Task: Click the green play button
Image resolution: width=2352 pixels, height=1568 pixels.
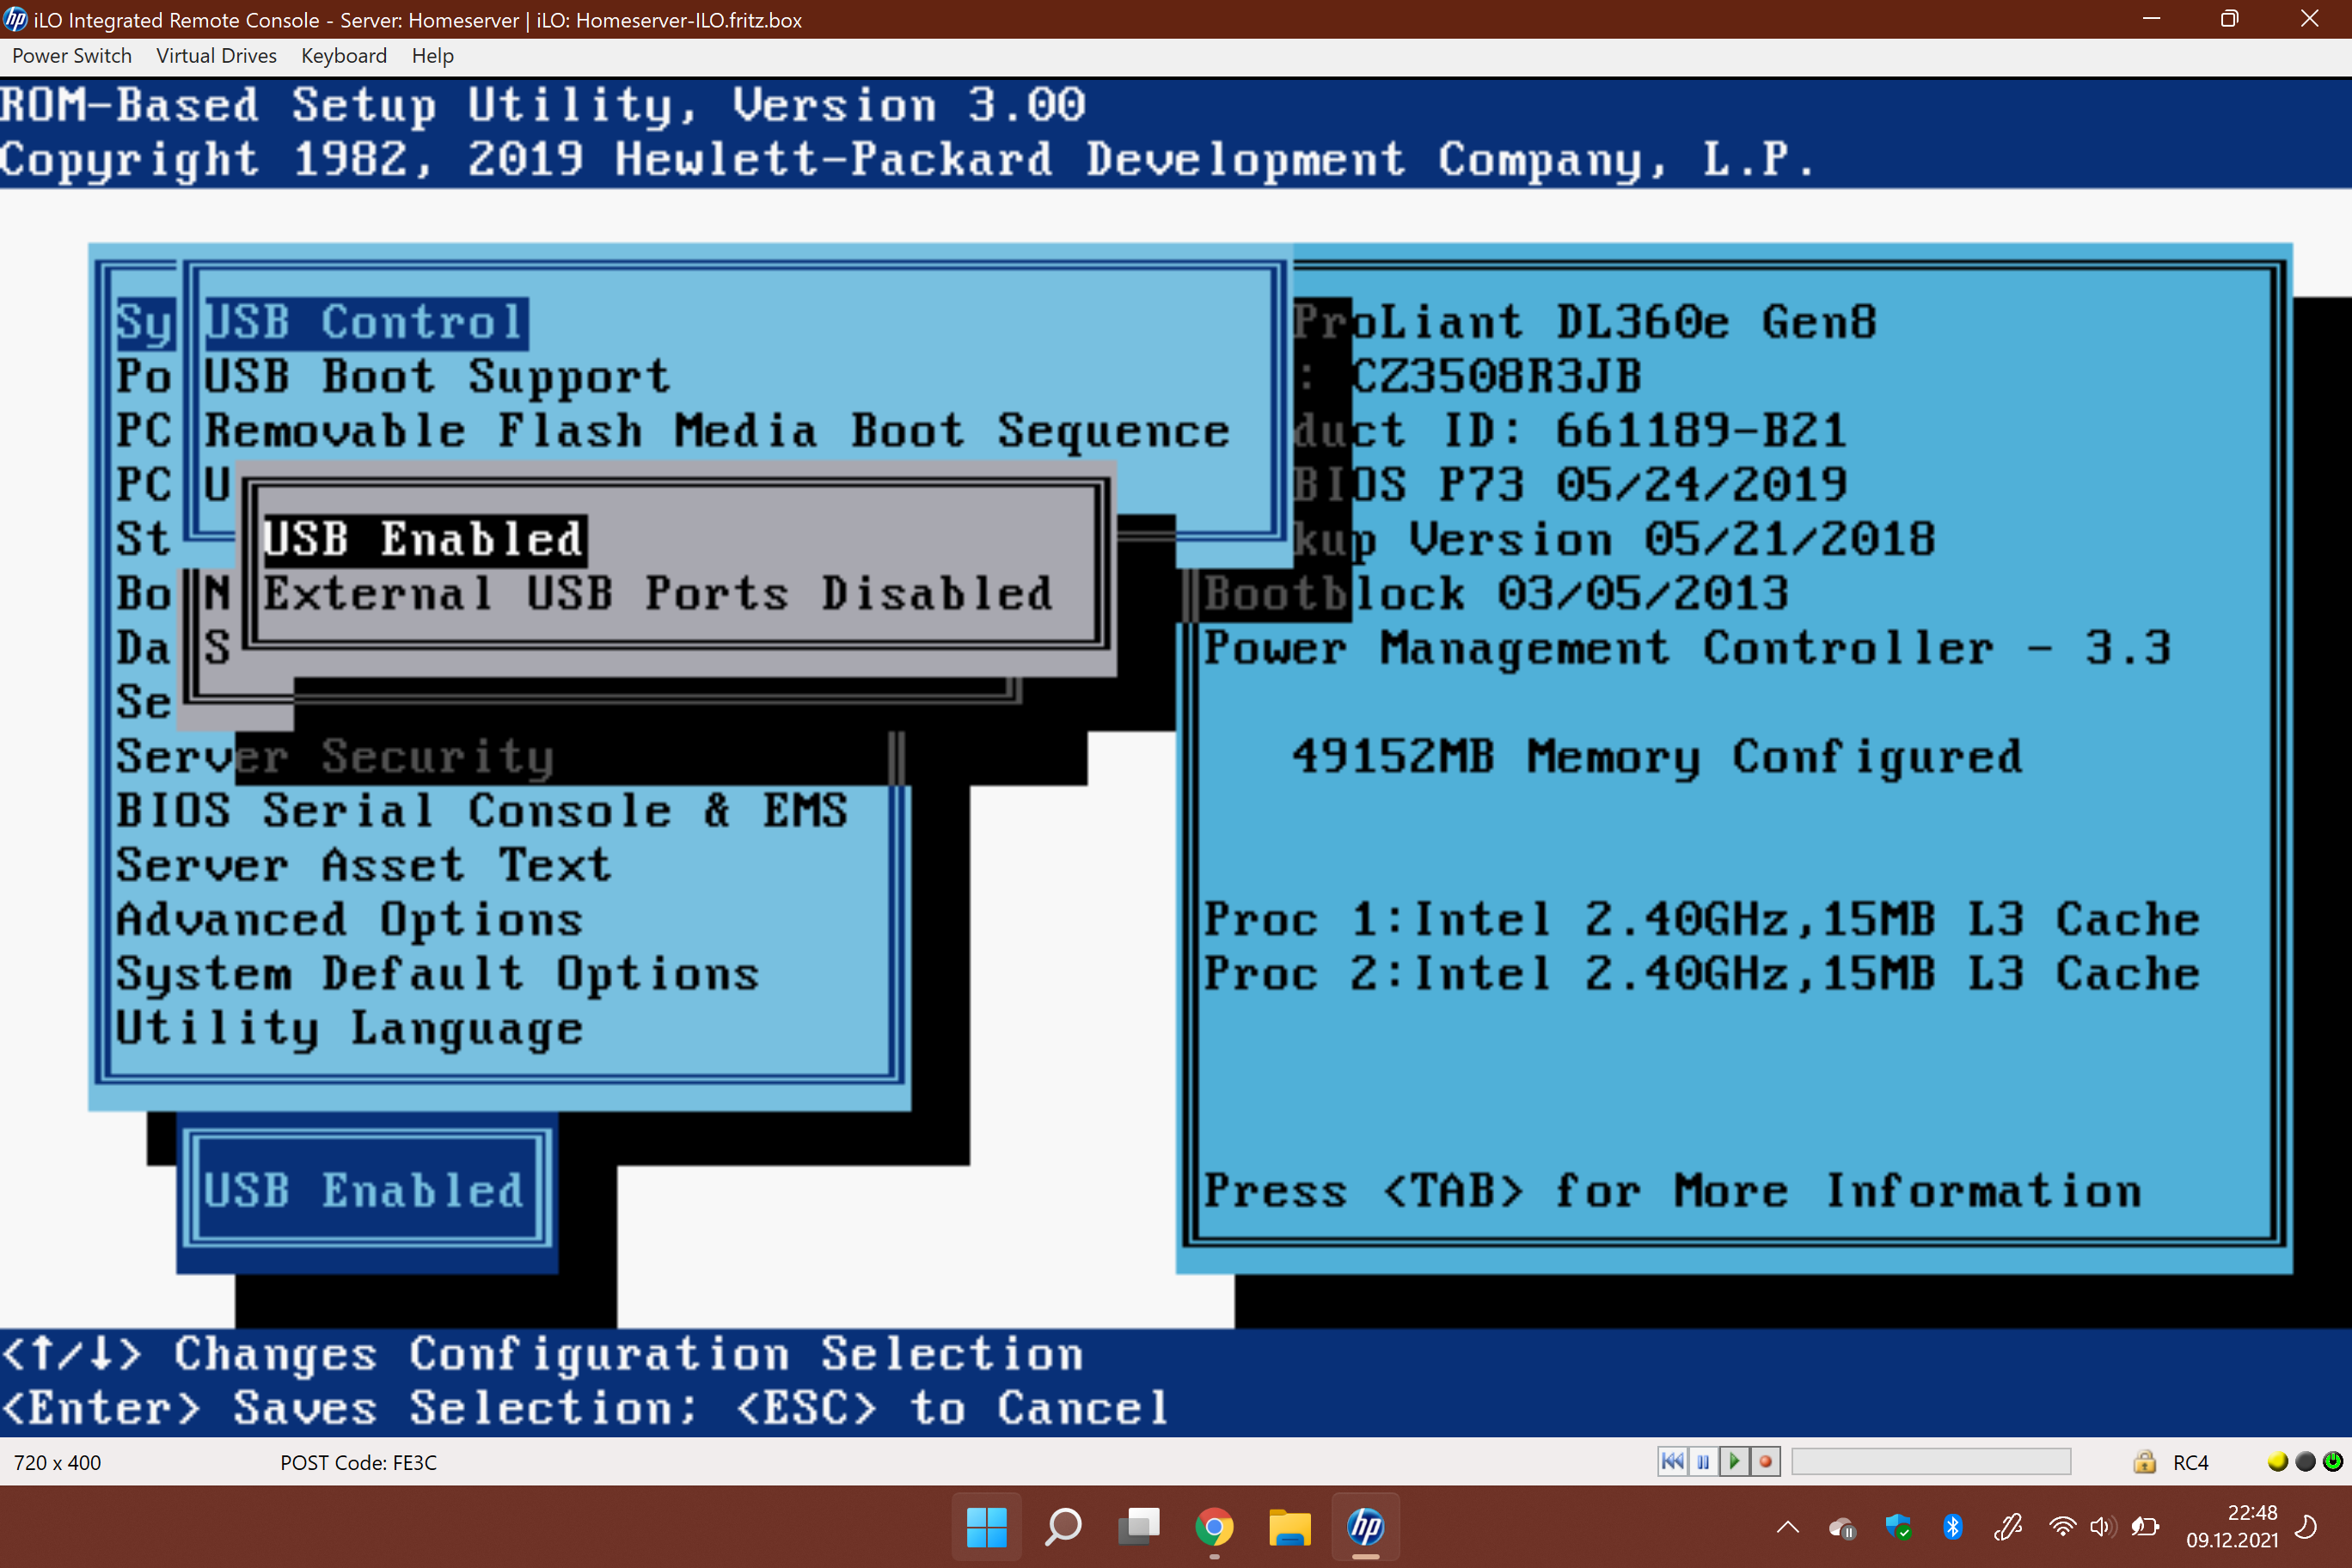Action: click(x=1734, y=1462)
